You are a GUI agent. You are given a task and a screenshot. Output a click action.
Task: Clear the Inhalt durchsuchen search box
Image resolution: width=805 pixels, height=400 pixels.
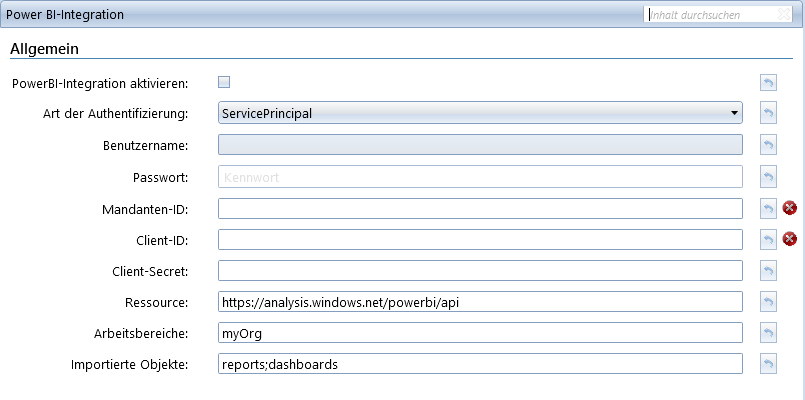[784, 14]
